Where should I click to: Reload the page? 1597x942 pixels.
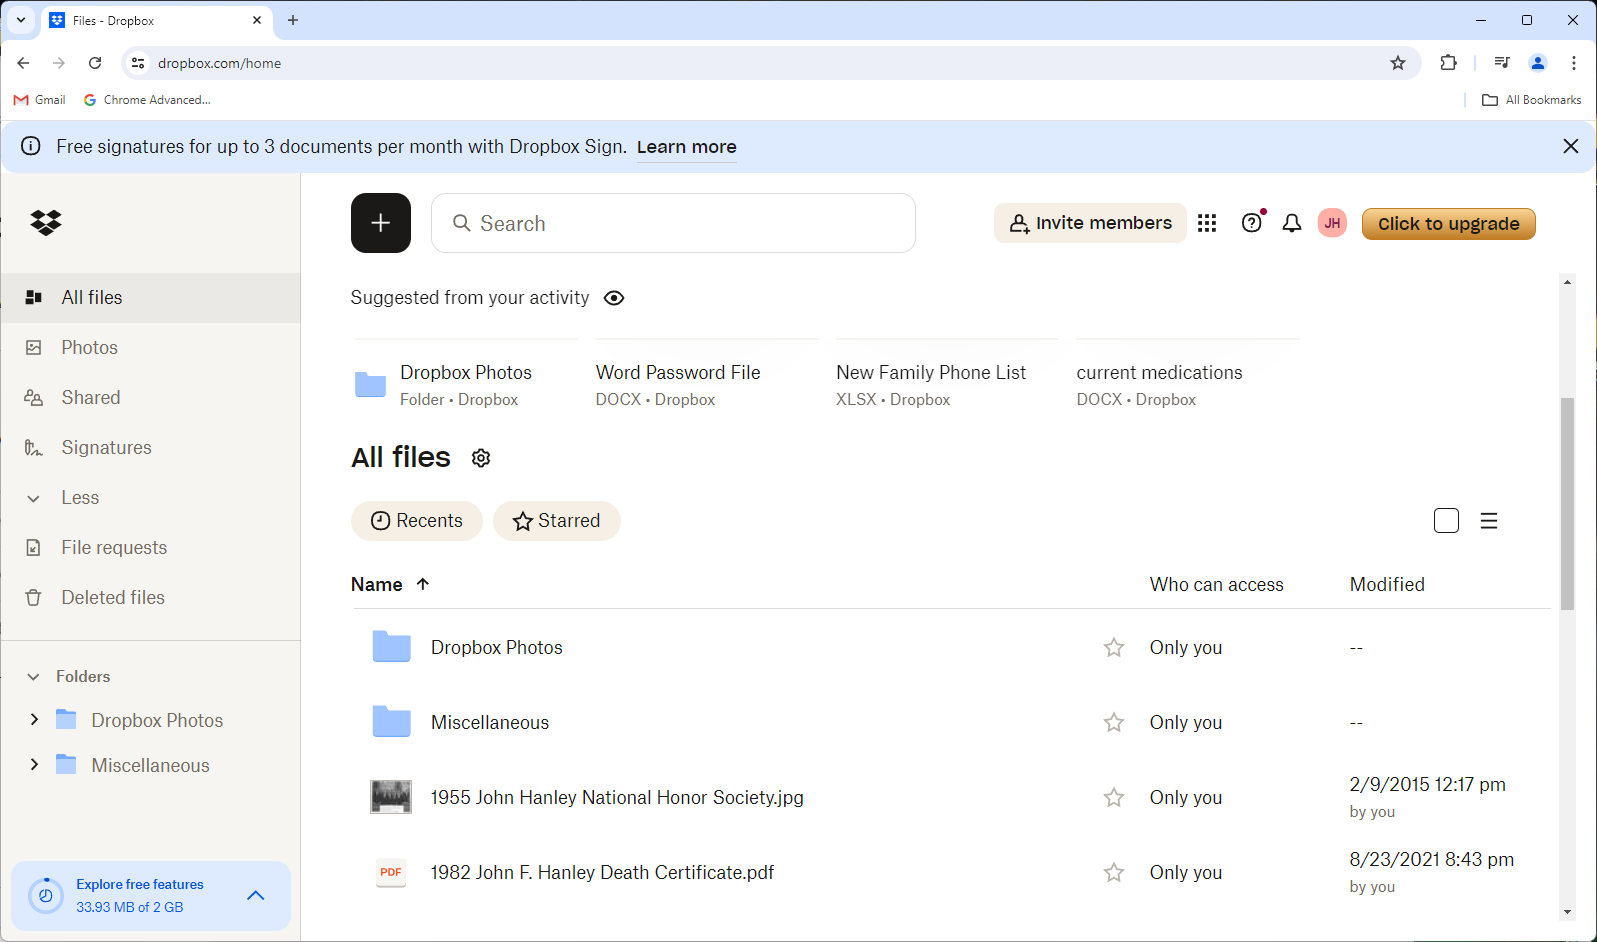point(95,63)
